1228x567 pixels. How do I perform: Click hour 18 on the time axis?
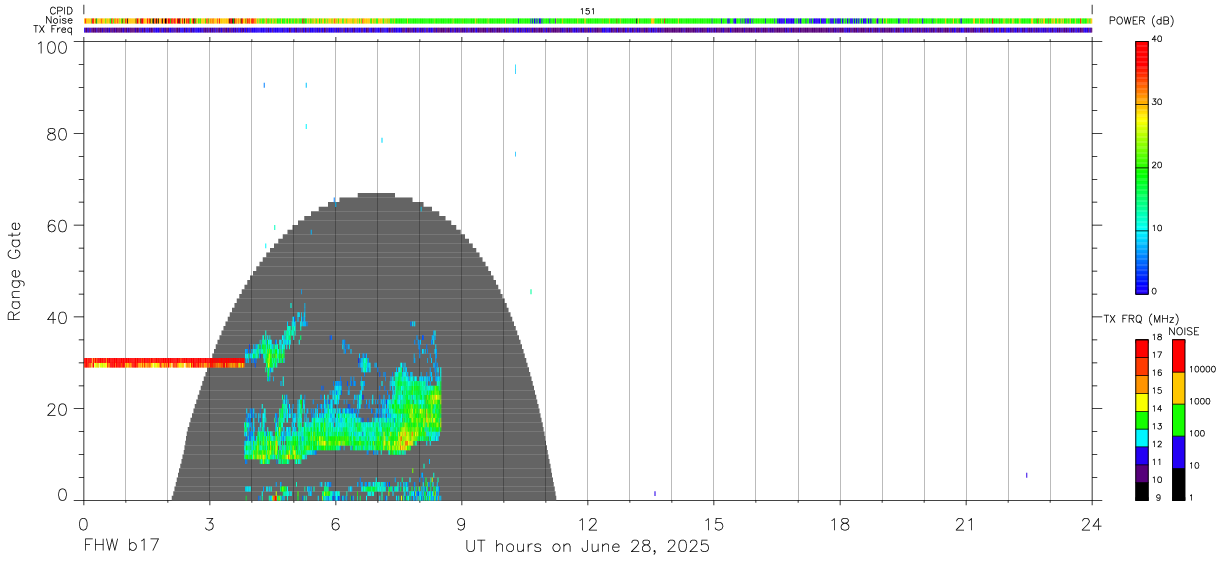[x=839, y=525]
